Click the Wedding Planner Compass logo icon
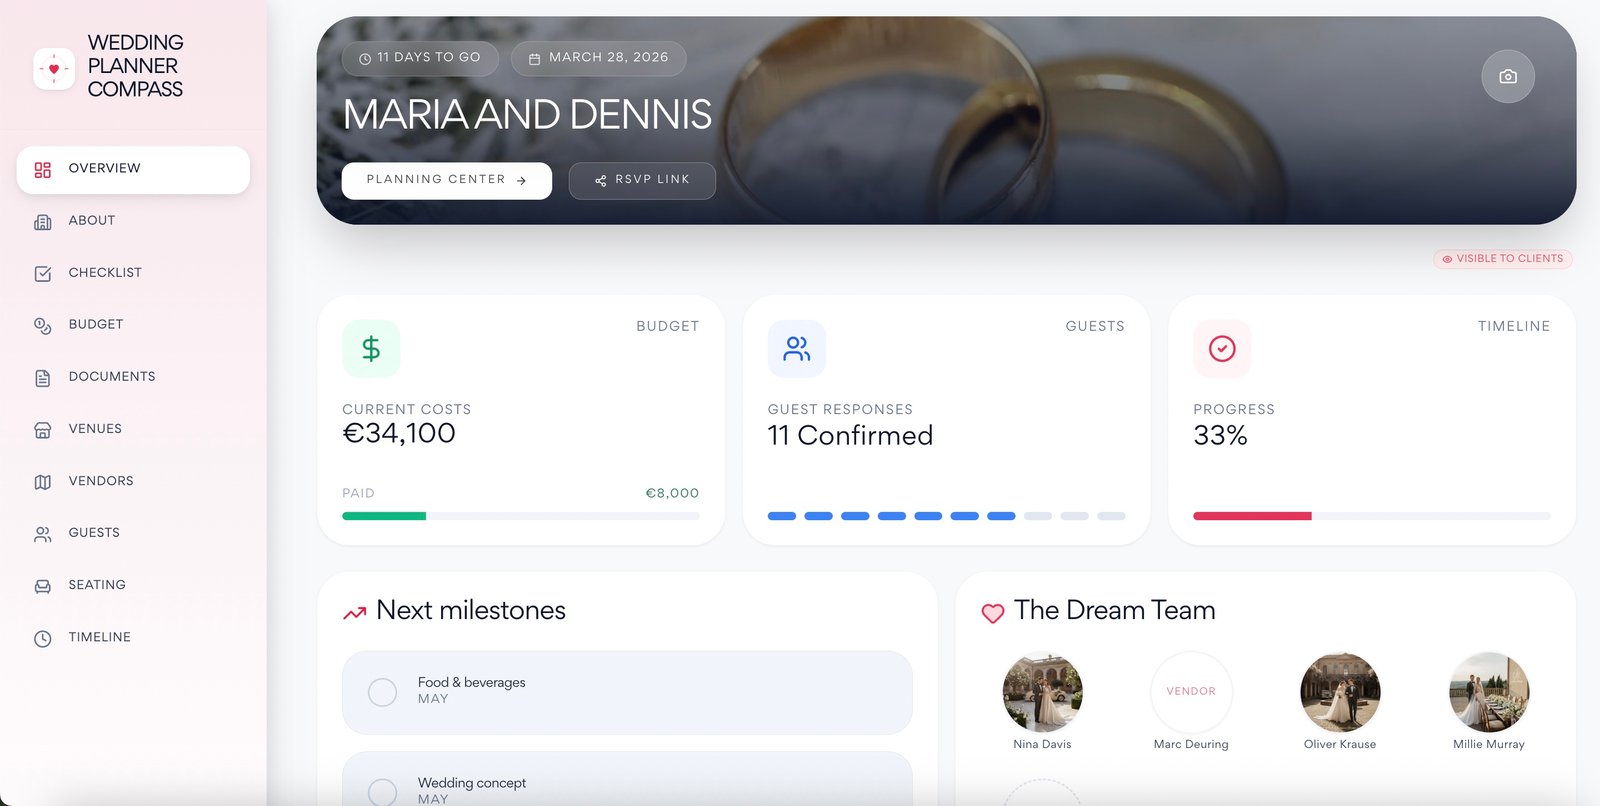Image resolution: width=1600 pixels, height=806 pixels. [54, 69]
